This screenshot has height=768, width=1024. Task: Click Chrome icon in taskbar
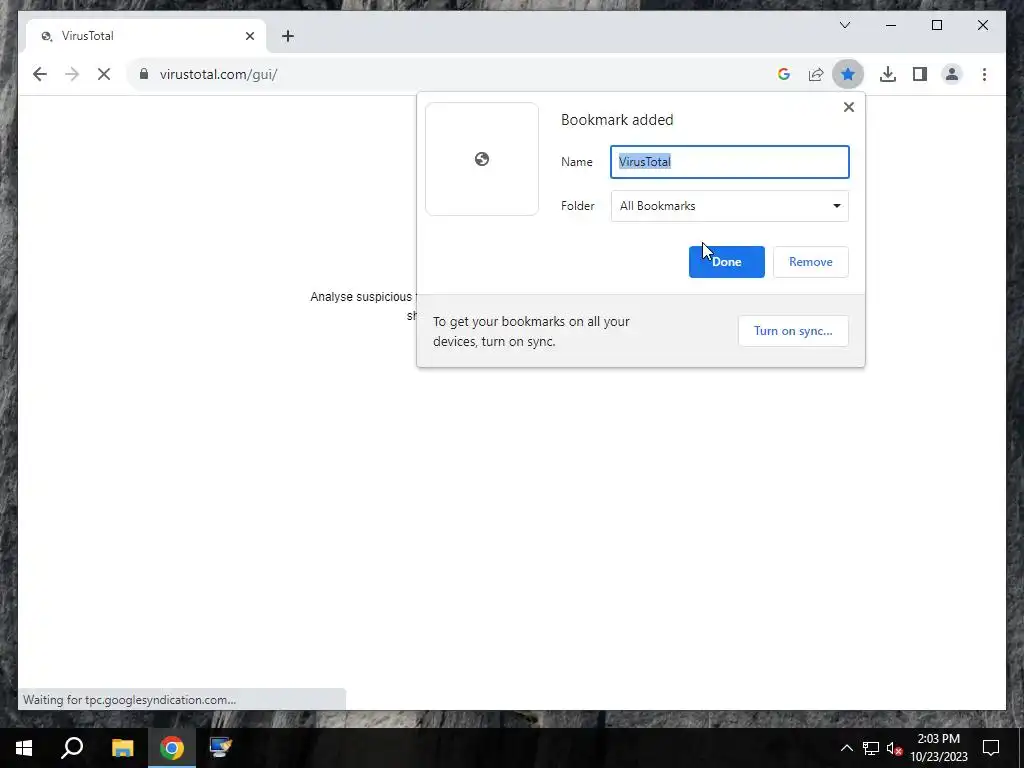[x=172, y=748]
